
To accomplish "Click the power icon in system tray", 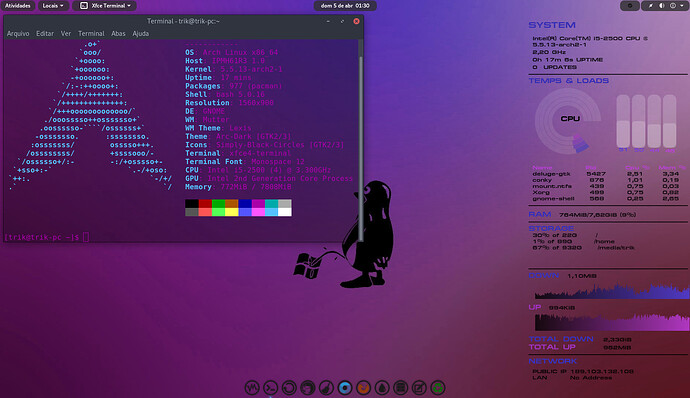I will point(673,6).
